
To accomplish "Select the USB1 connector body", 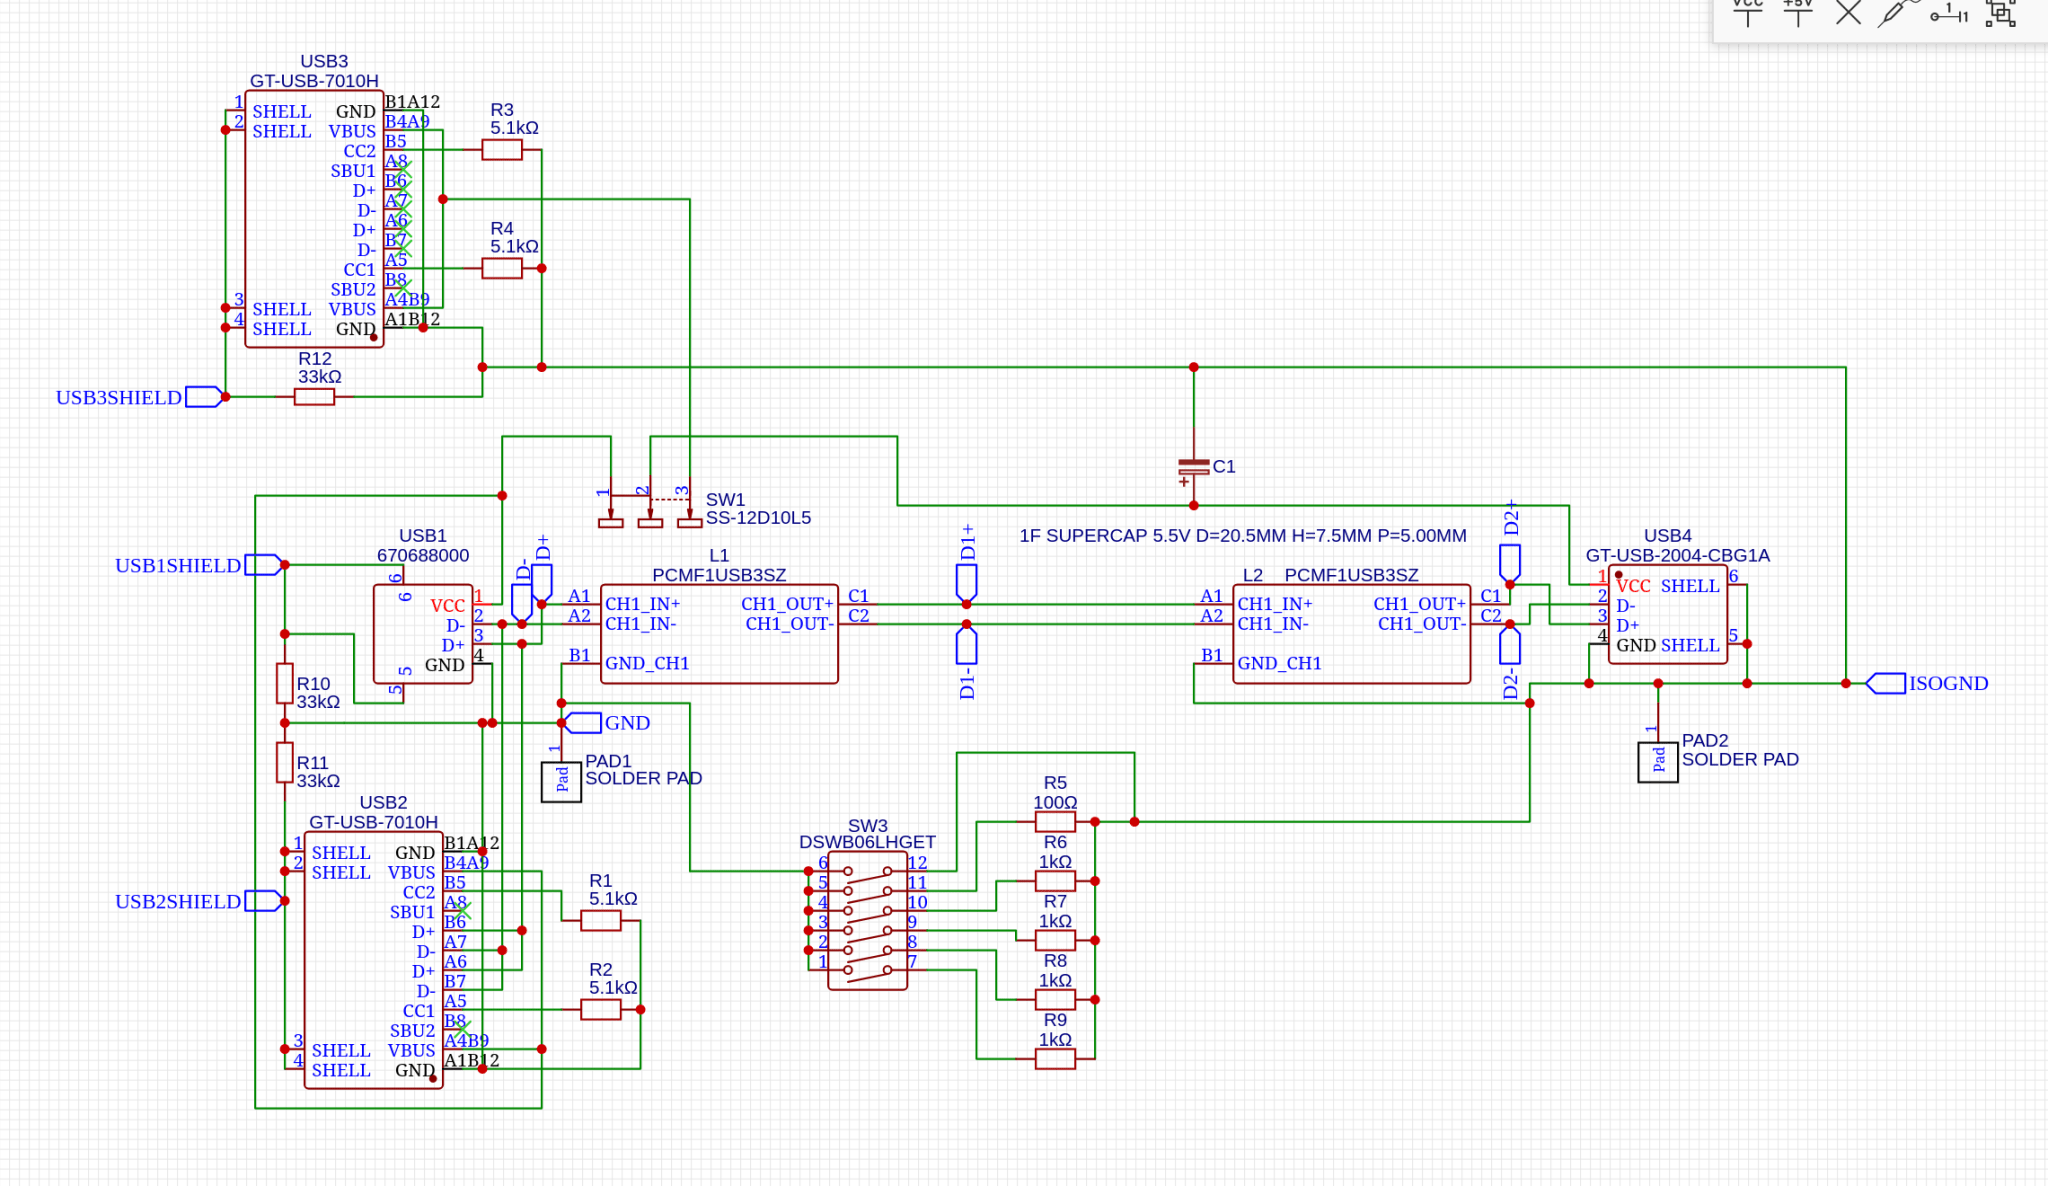I will (x=423, y=634).
